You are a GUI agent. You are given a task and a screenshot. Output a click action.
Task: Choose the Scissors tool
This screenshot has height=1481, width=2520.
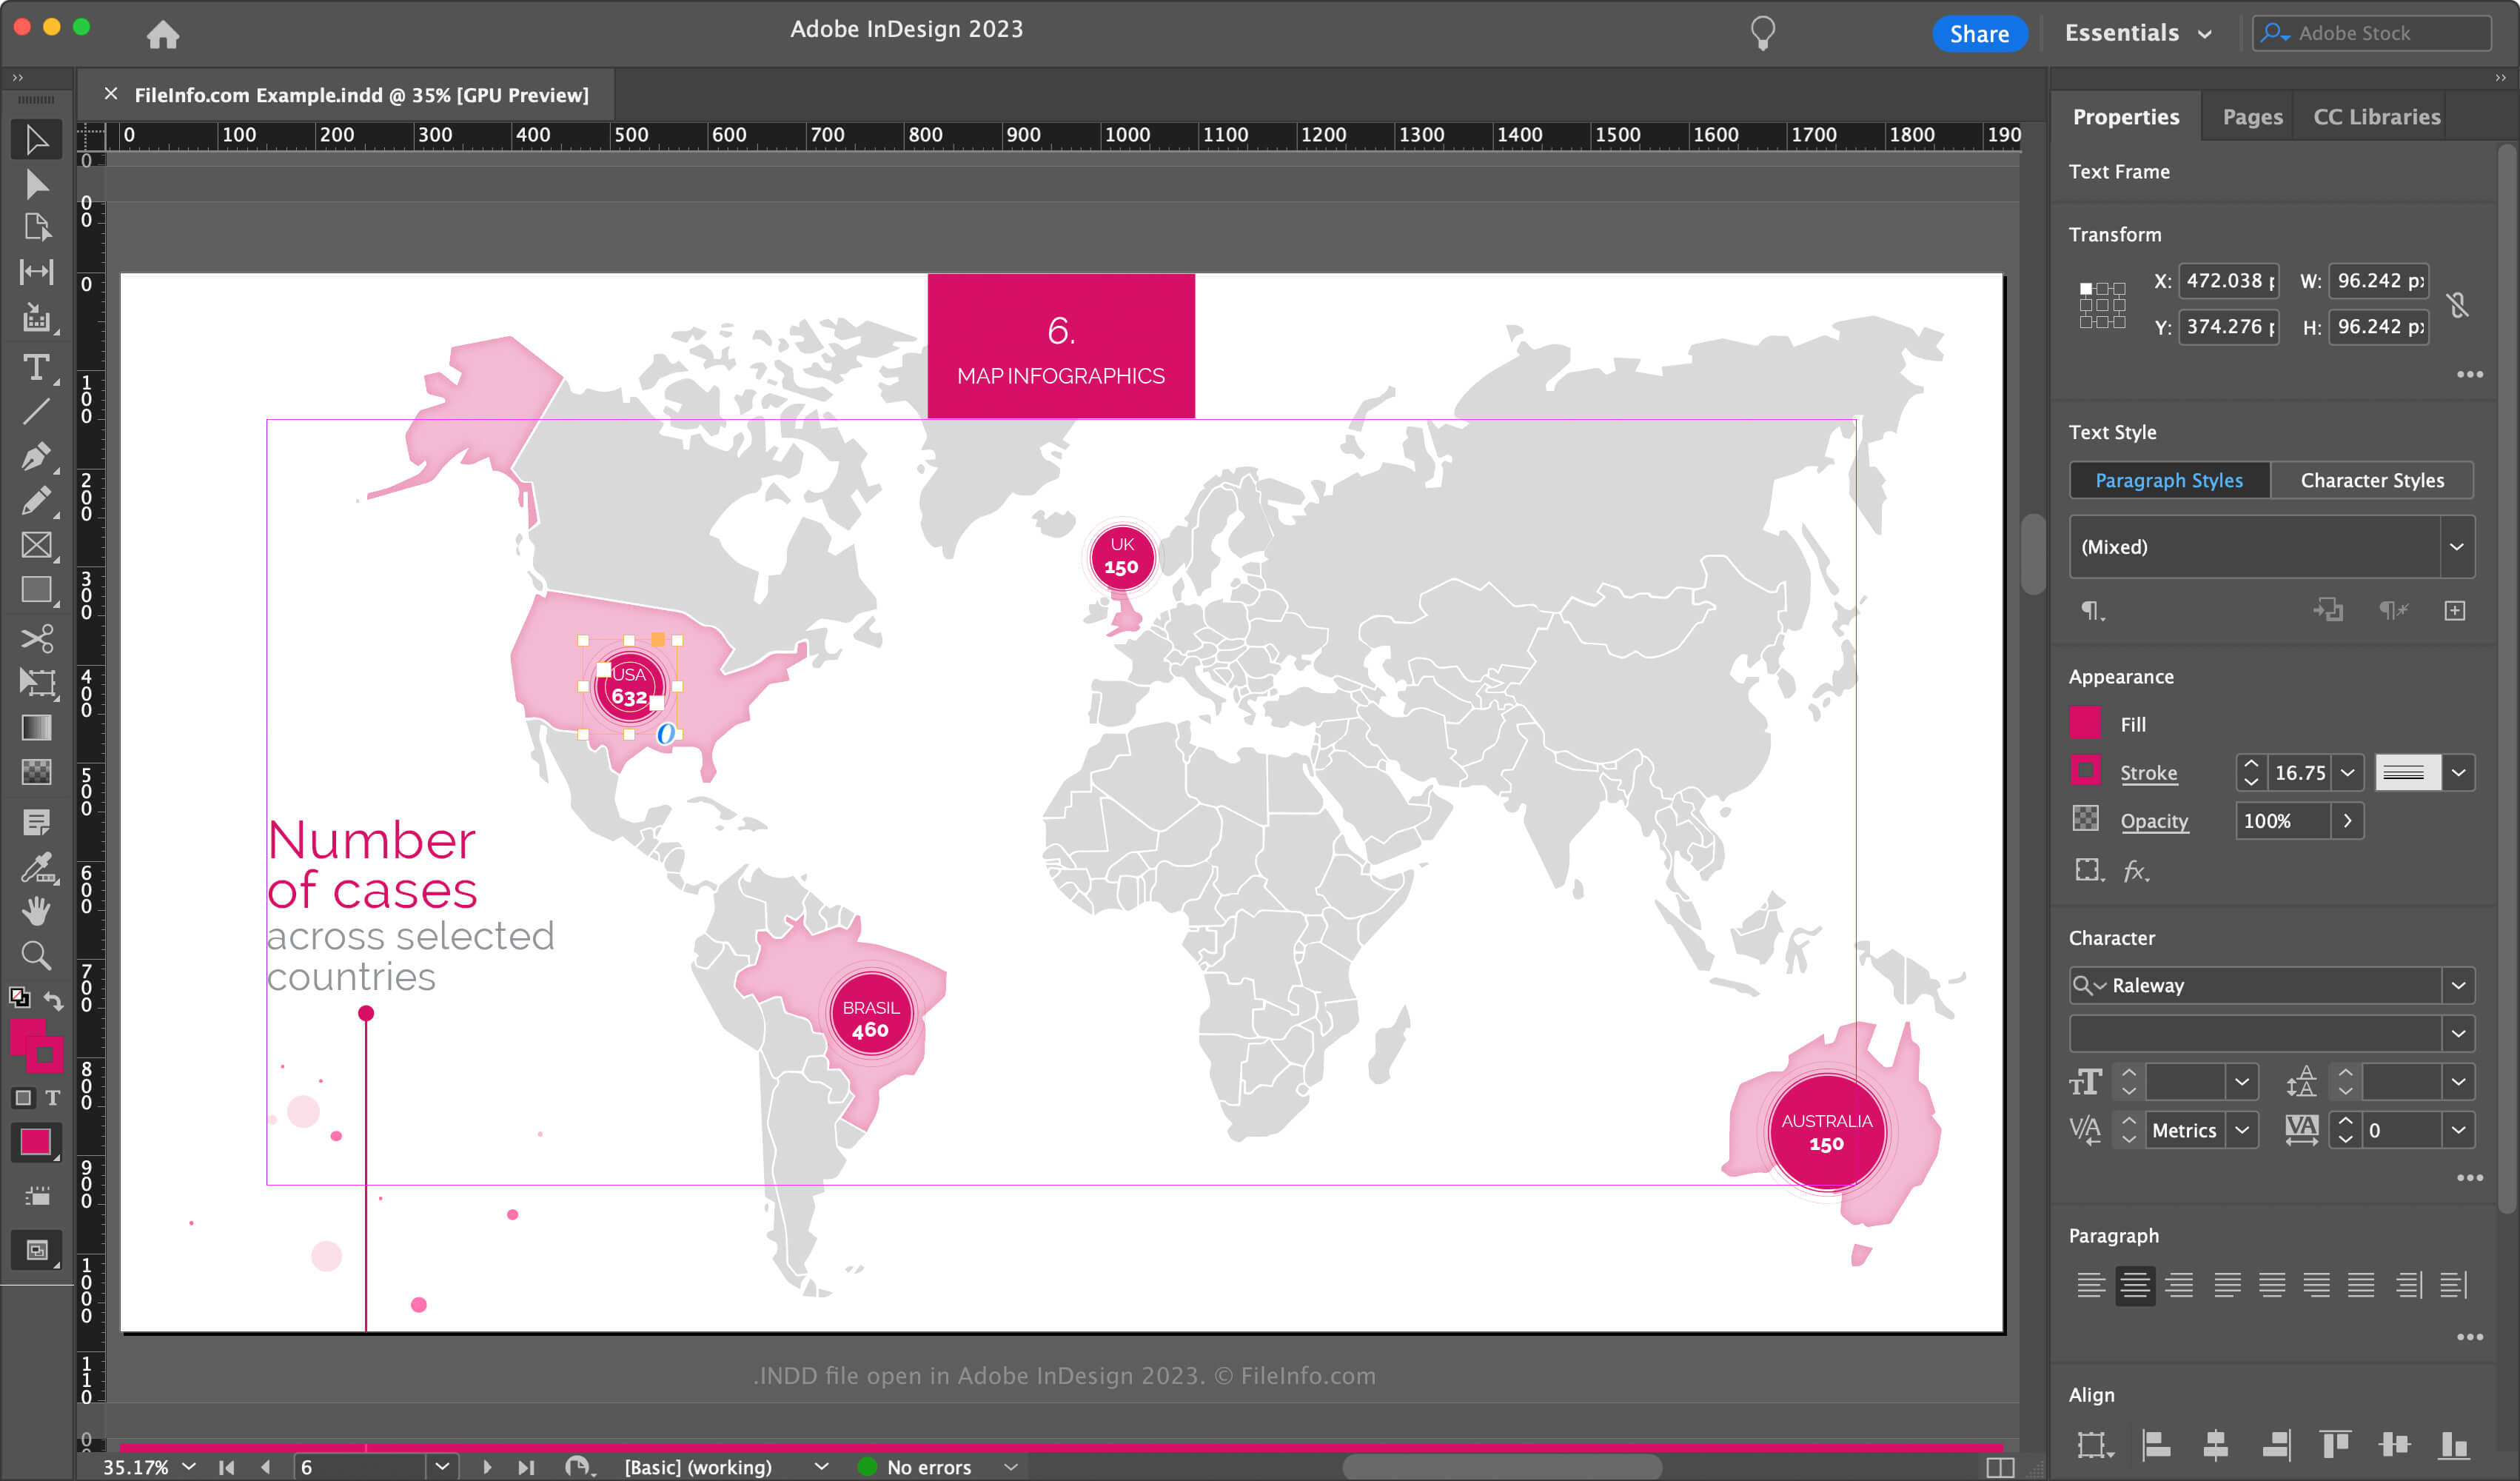36,638
